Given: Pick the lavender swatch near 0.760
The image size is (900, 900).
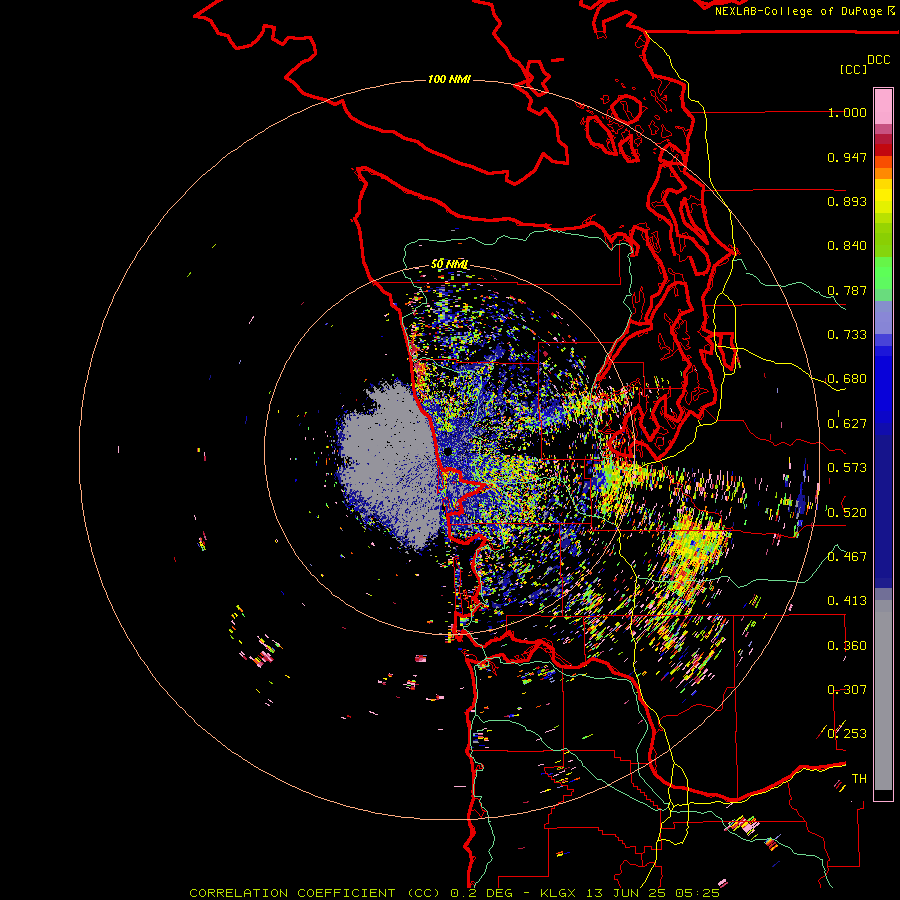Looking at the screenshot, I should [883, 317].
